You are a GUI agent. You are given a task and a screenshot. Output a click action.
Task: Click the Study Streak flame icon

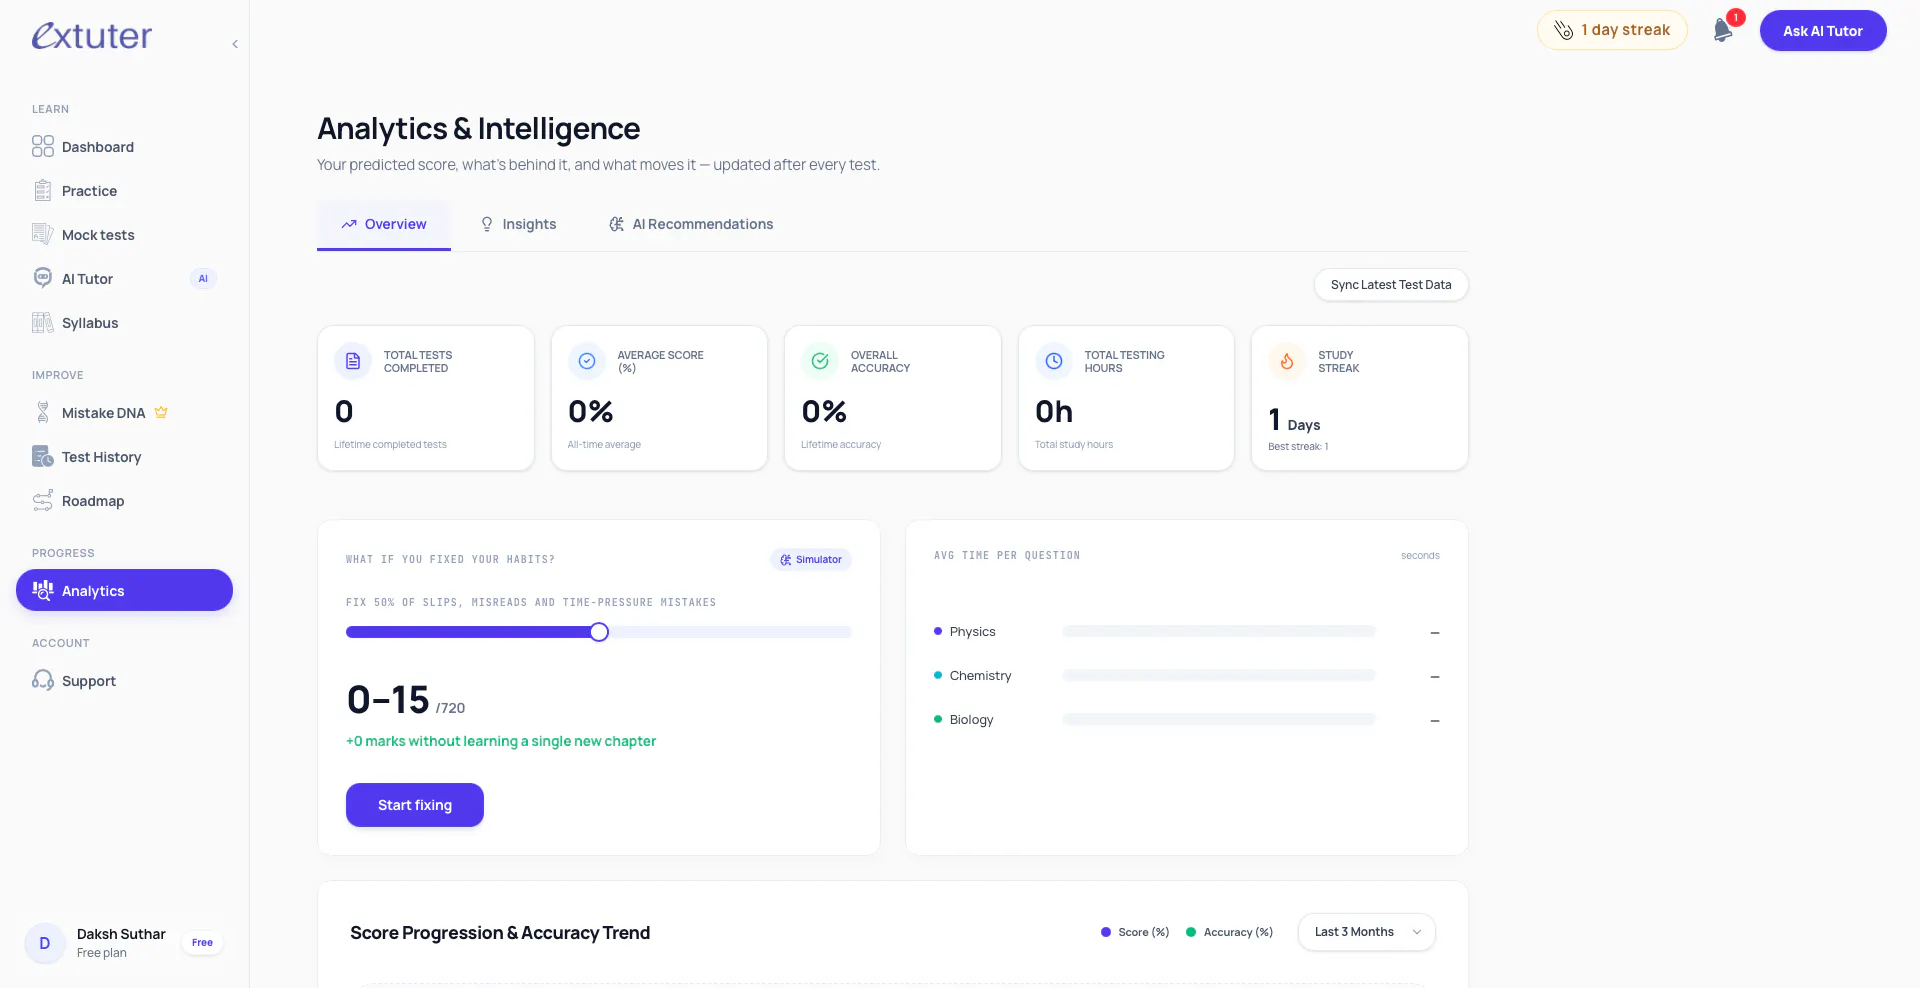pyautogui.click(x=1287, y=361)
